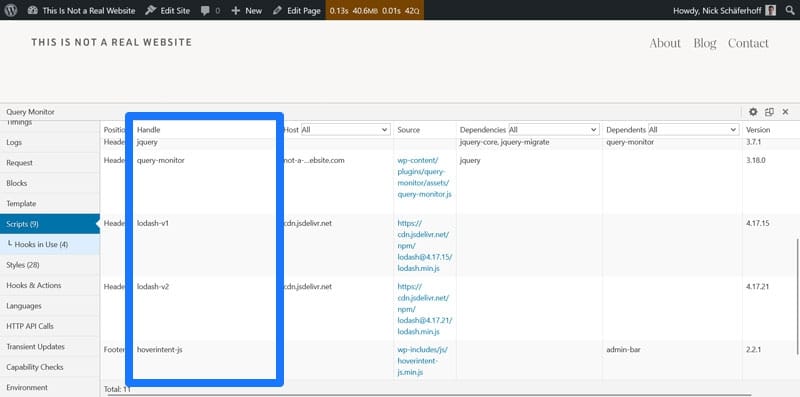This screenshot has width=800, height=397.
Task: Click the lodash-v1 handle cell
Action: point(153,223)
